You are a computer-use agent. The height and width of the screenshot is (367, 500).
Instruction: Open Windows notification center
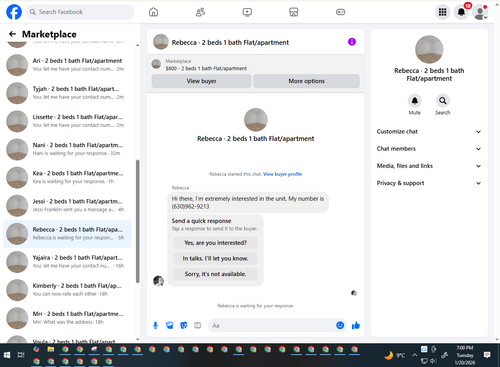coord(487,355)
